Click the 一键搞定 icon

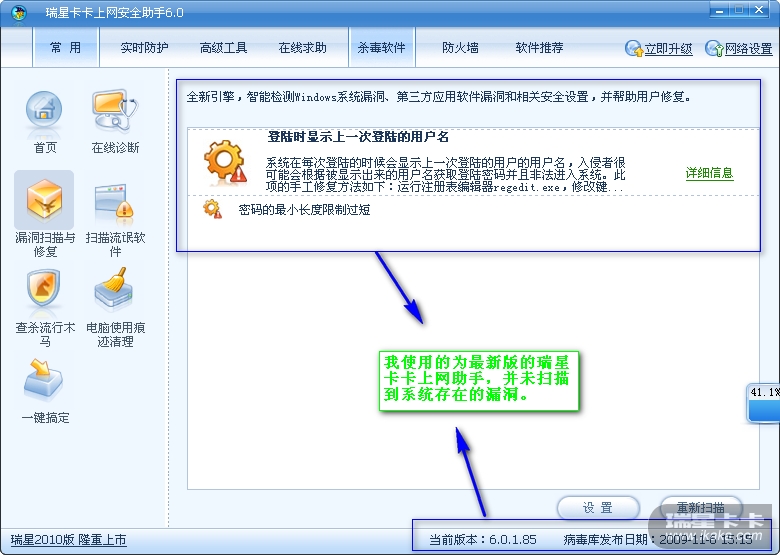click(x=44, y=380)
